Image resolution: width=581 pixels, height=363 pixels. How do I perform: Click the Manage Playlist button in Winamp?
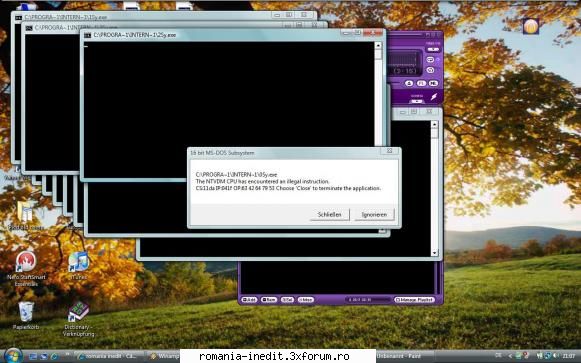[x=414, y=300]
